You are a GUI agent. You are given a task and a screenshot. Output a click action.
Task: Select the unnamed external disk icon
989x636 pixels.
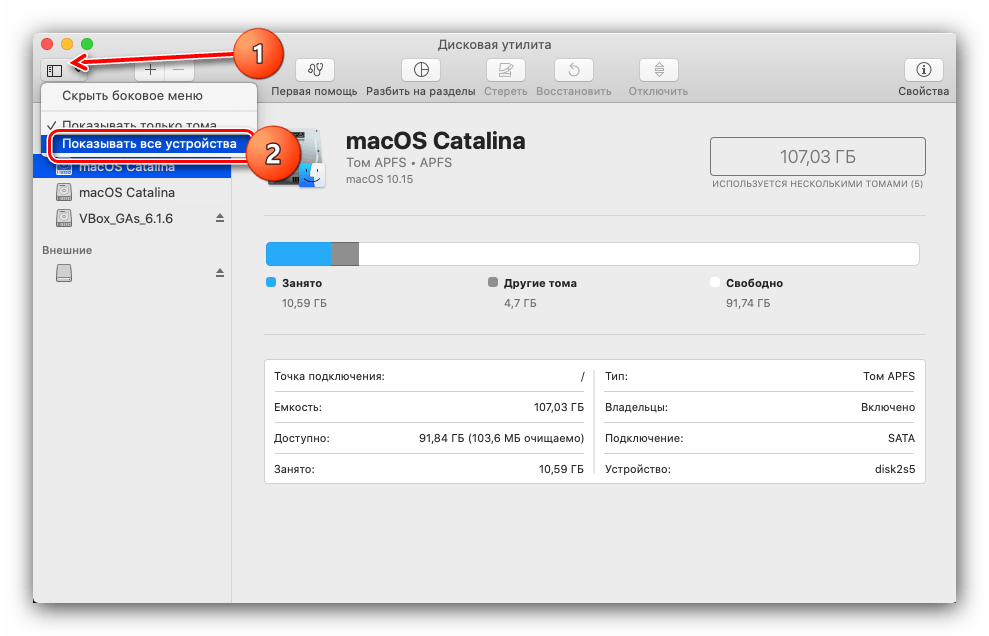[64, 273]
